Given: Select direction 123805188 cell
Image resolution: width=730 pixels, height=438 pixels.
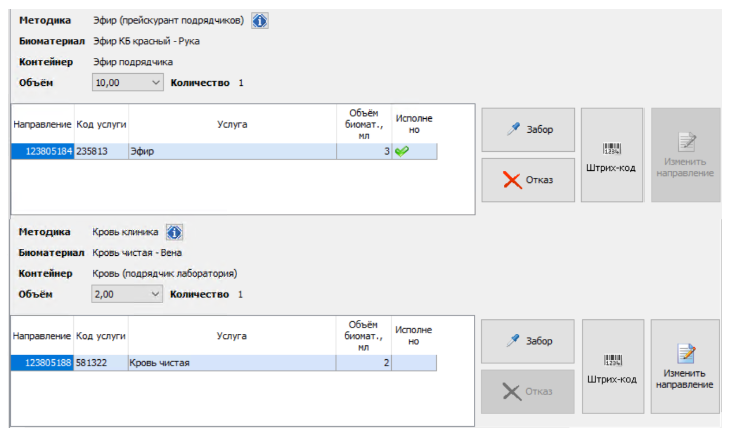Looking at the screenshot, I should click(x=42, y=363).
